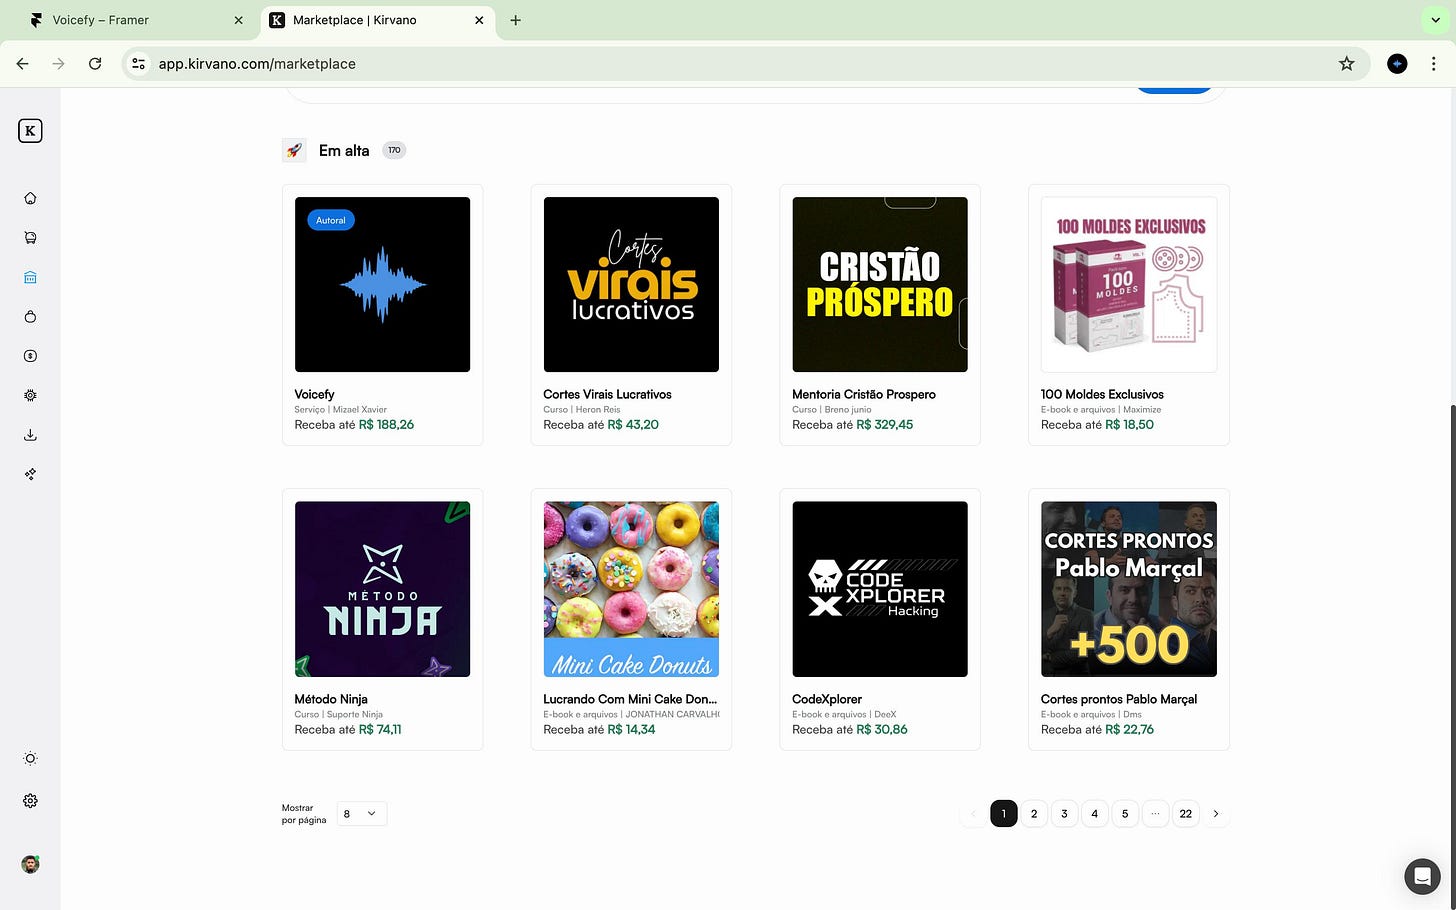Open the Mini Cake Donuts thumbnail
Image resolution: width=1456 pixels, height=910 pixels.
[631, 589]
